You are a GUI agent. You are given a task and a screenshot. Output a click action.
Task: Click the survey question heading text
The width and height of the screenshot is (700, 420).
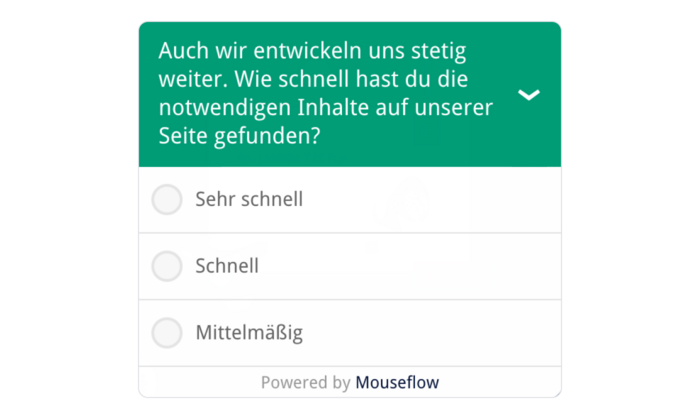tap(325, 93)
